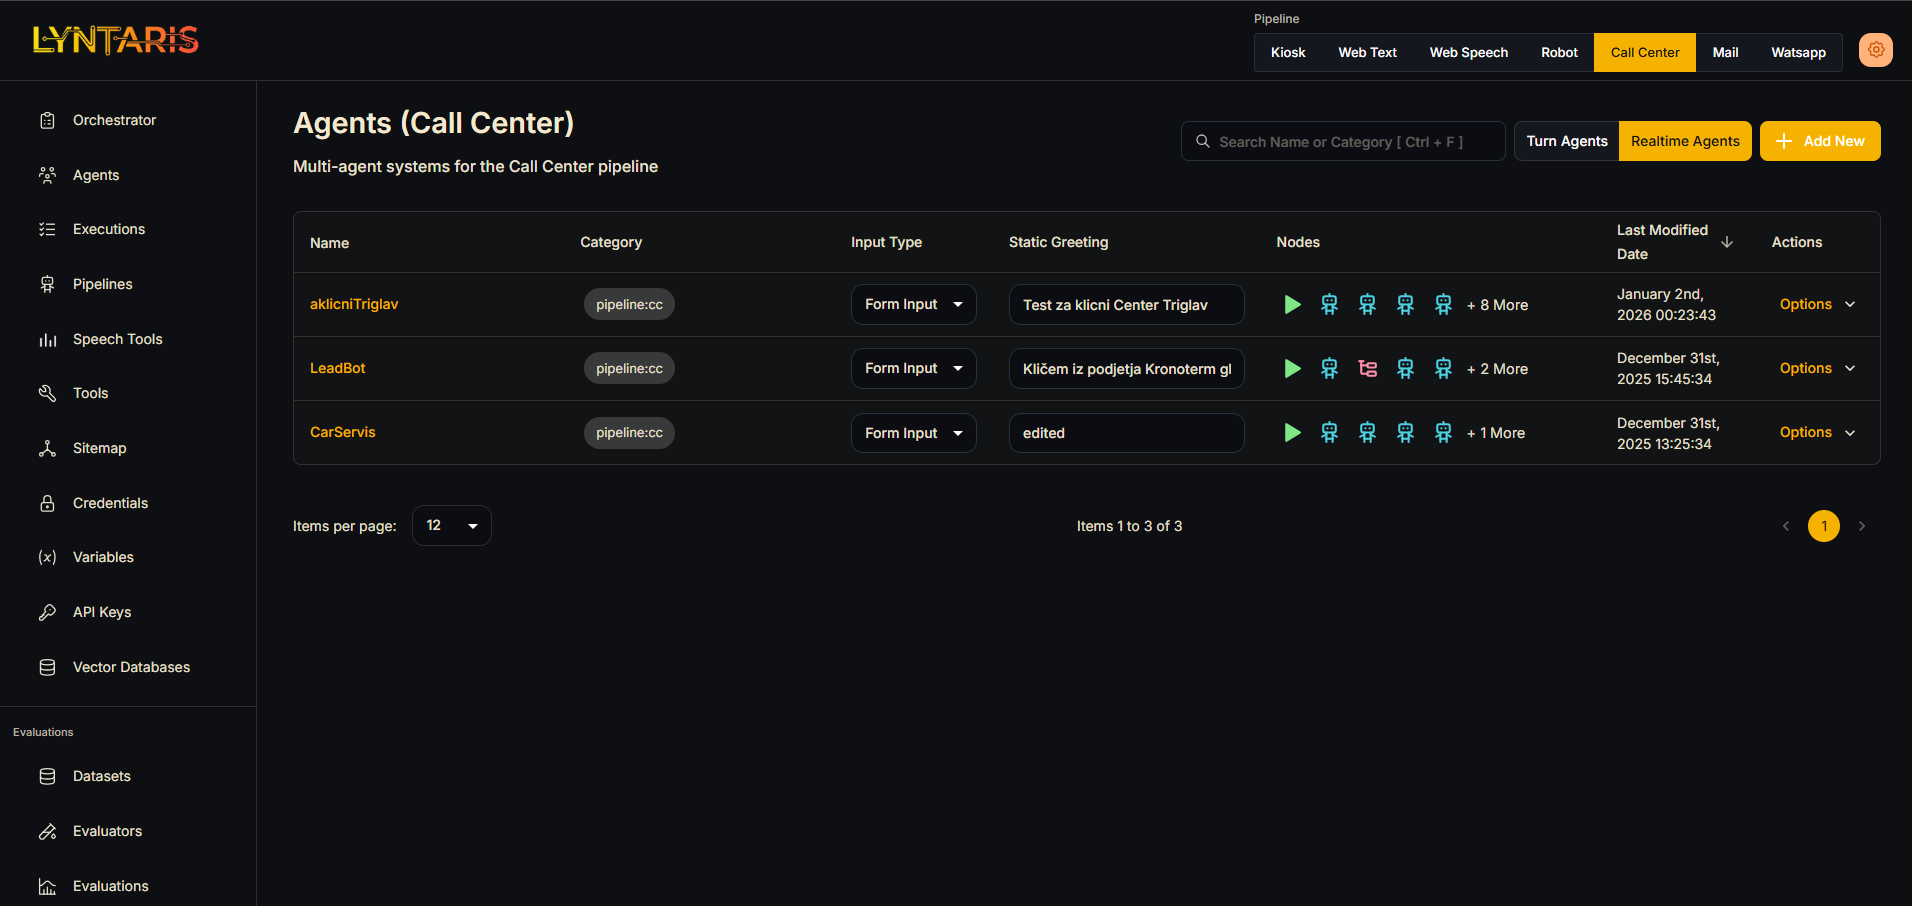Open the Items per page dropdown
This screenshot has height=906, width=1912.
coord(451,525)
